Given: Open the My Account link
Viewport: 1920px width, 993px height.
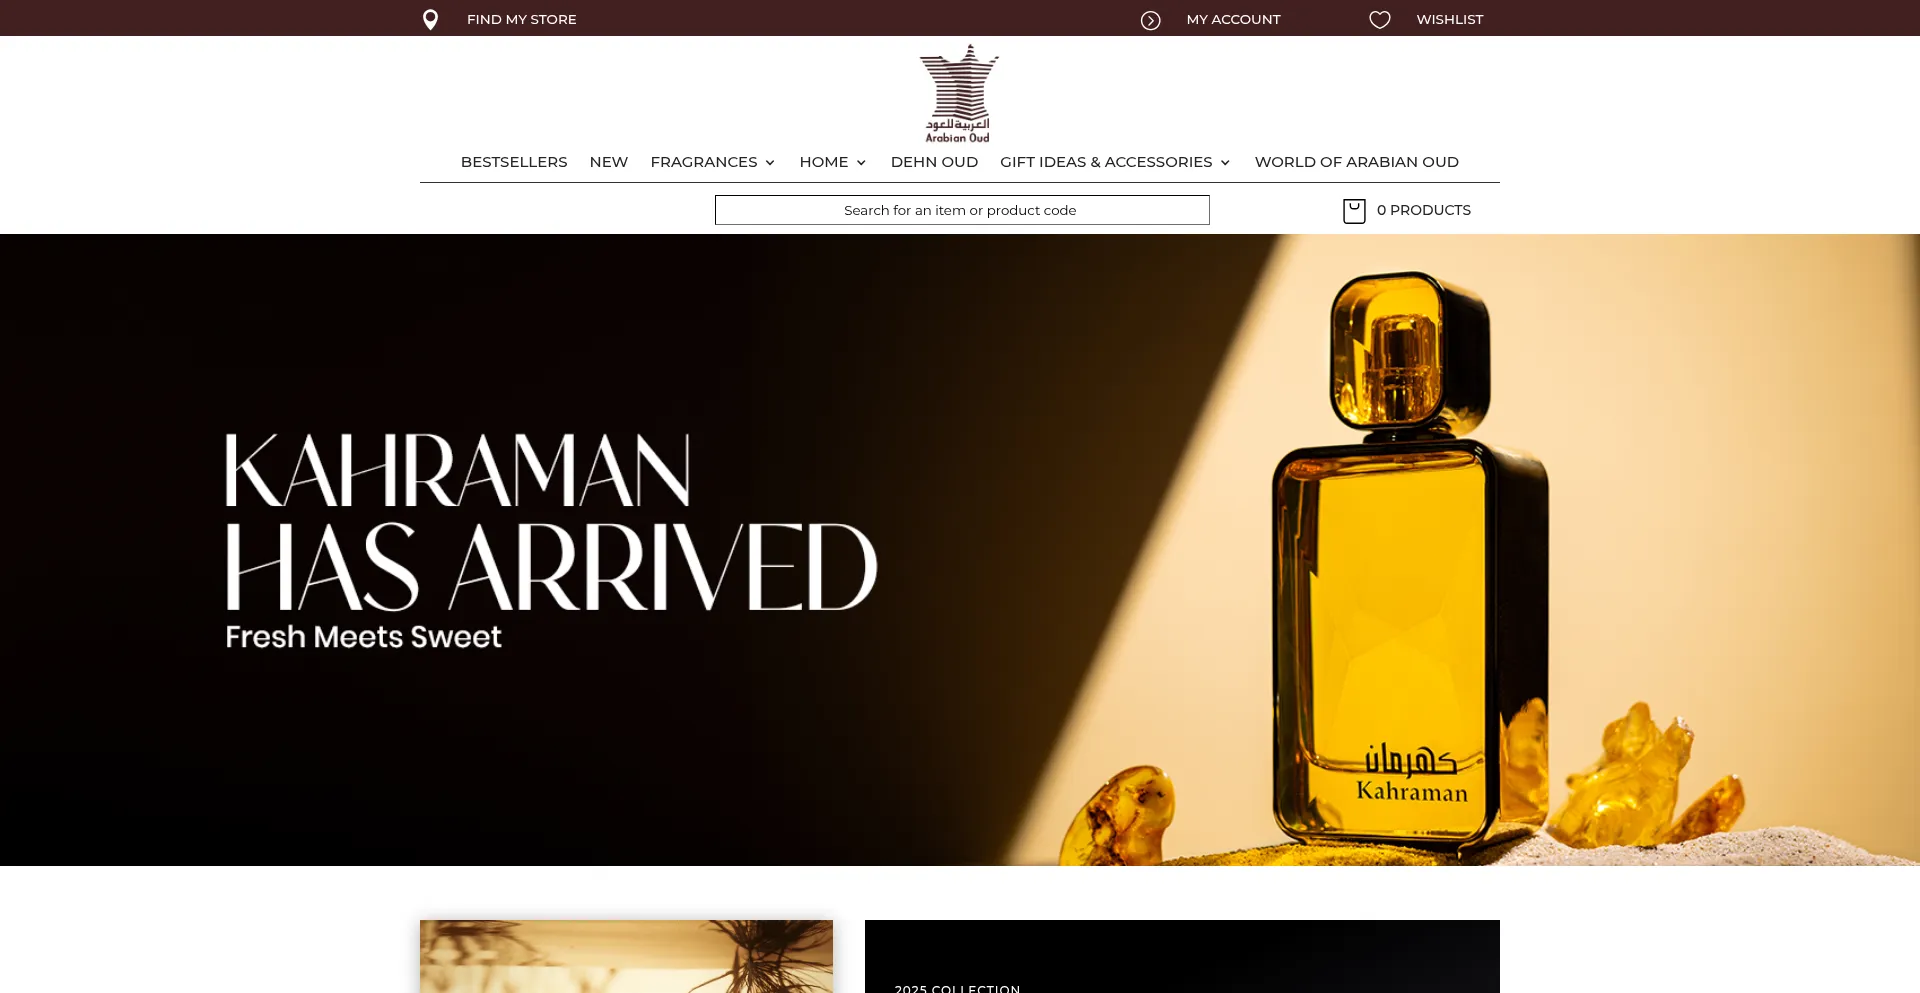Looking at the screenshot, I should coord(1233,20).
